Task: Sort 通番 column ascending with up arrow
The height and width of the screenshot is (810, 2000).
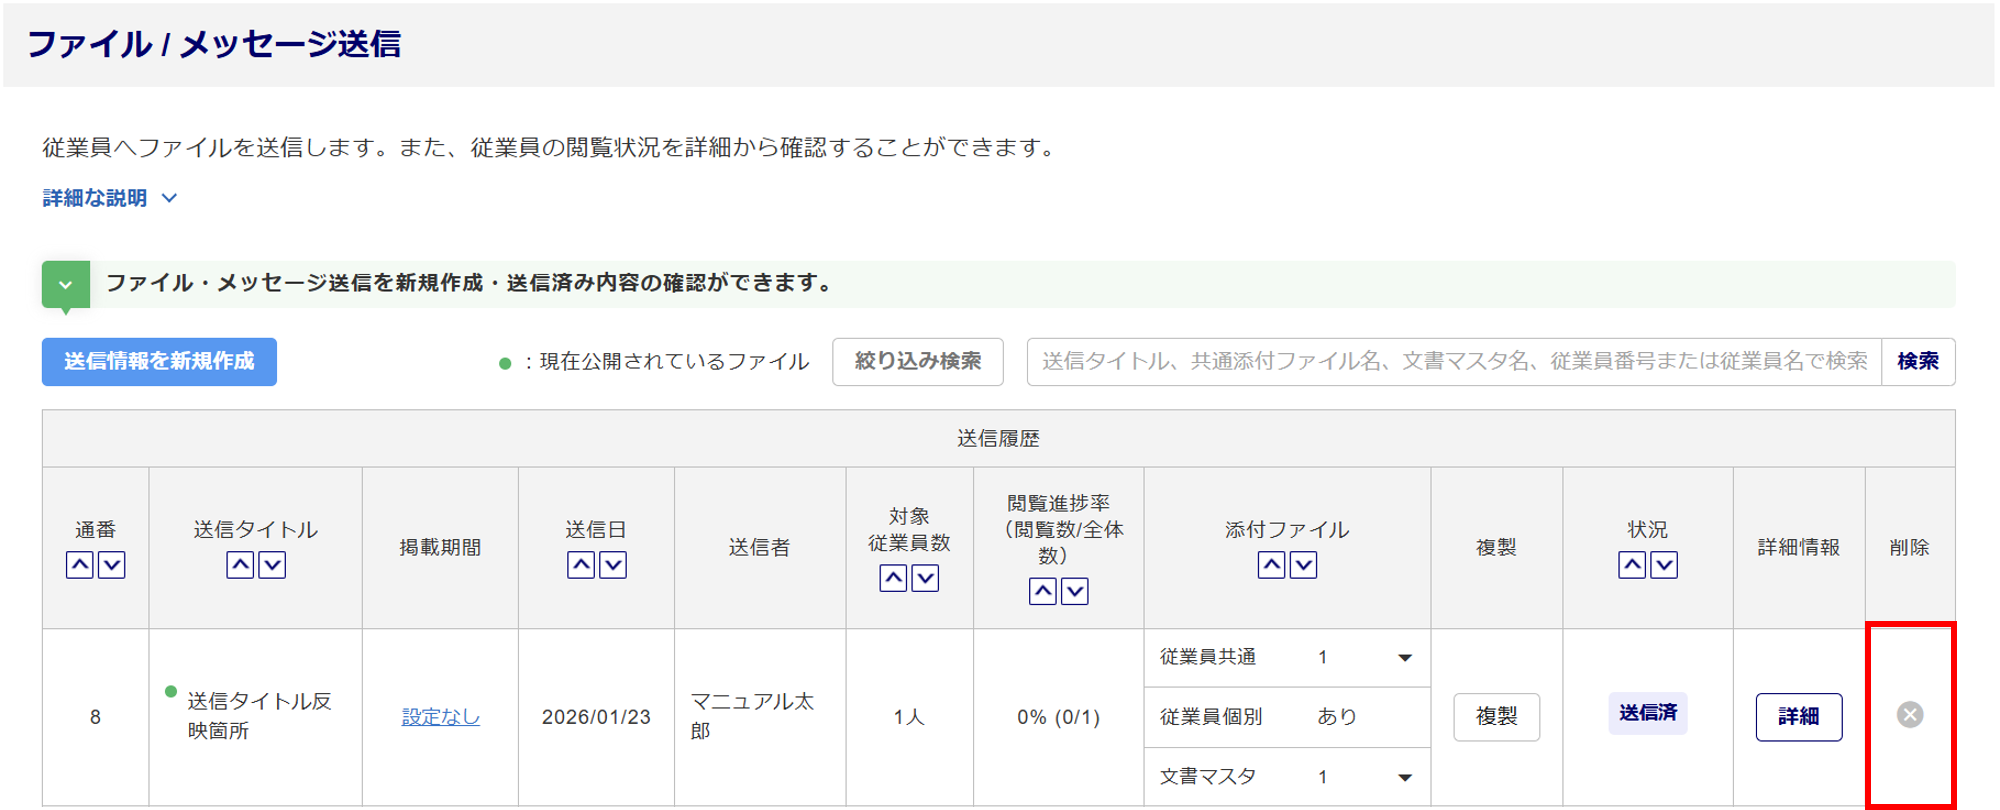Action: (80, 565)
